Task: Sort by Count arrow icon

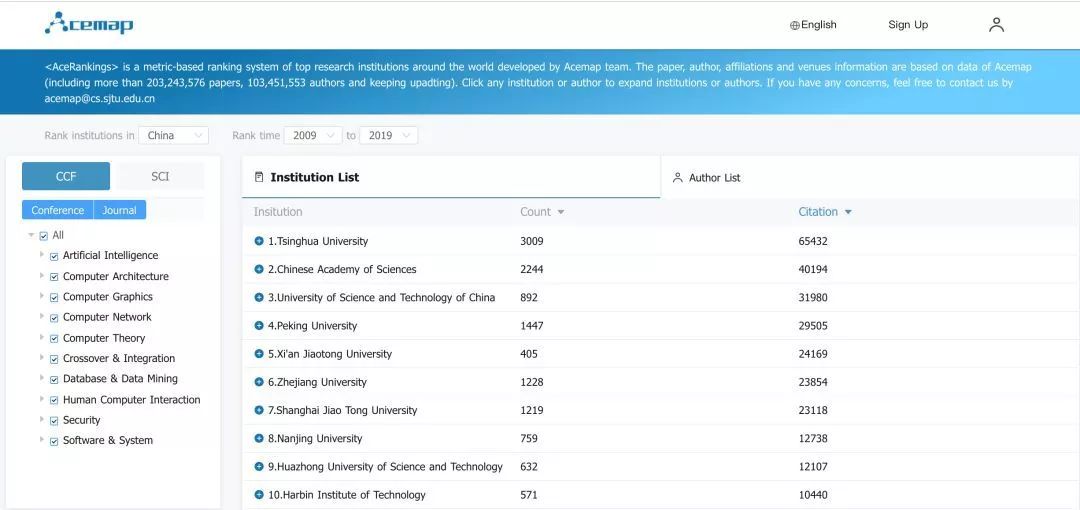Action: tap(561, 212)
